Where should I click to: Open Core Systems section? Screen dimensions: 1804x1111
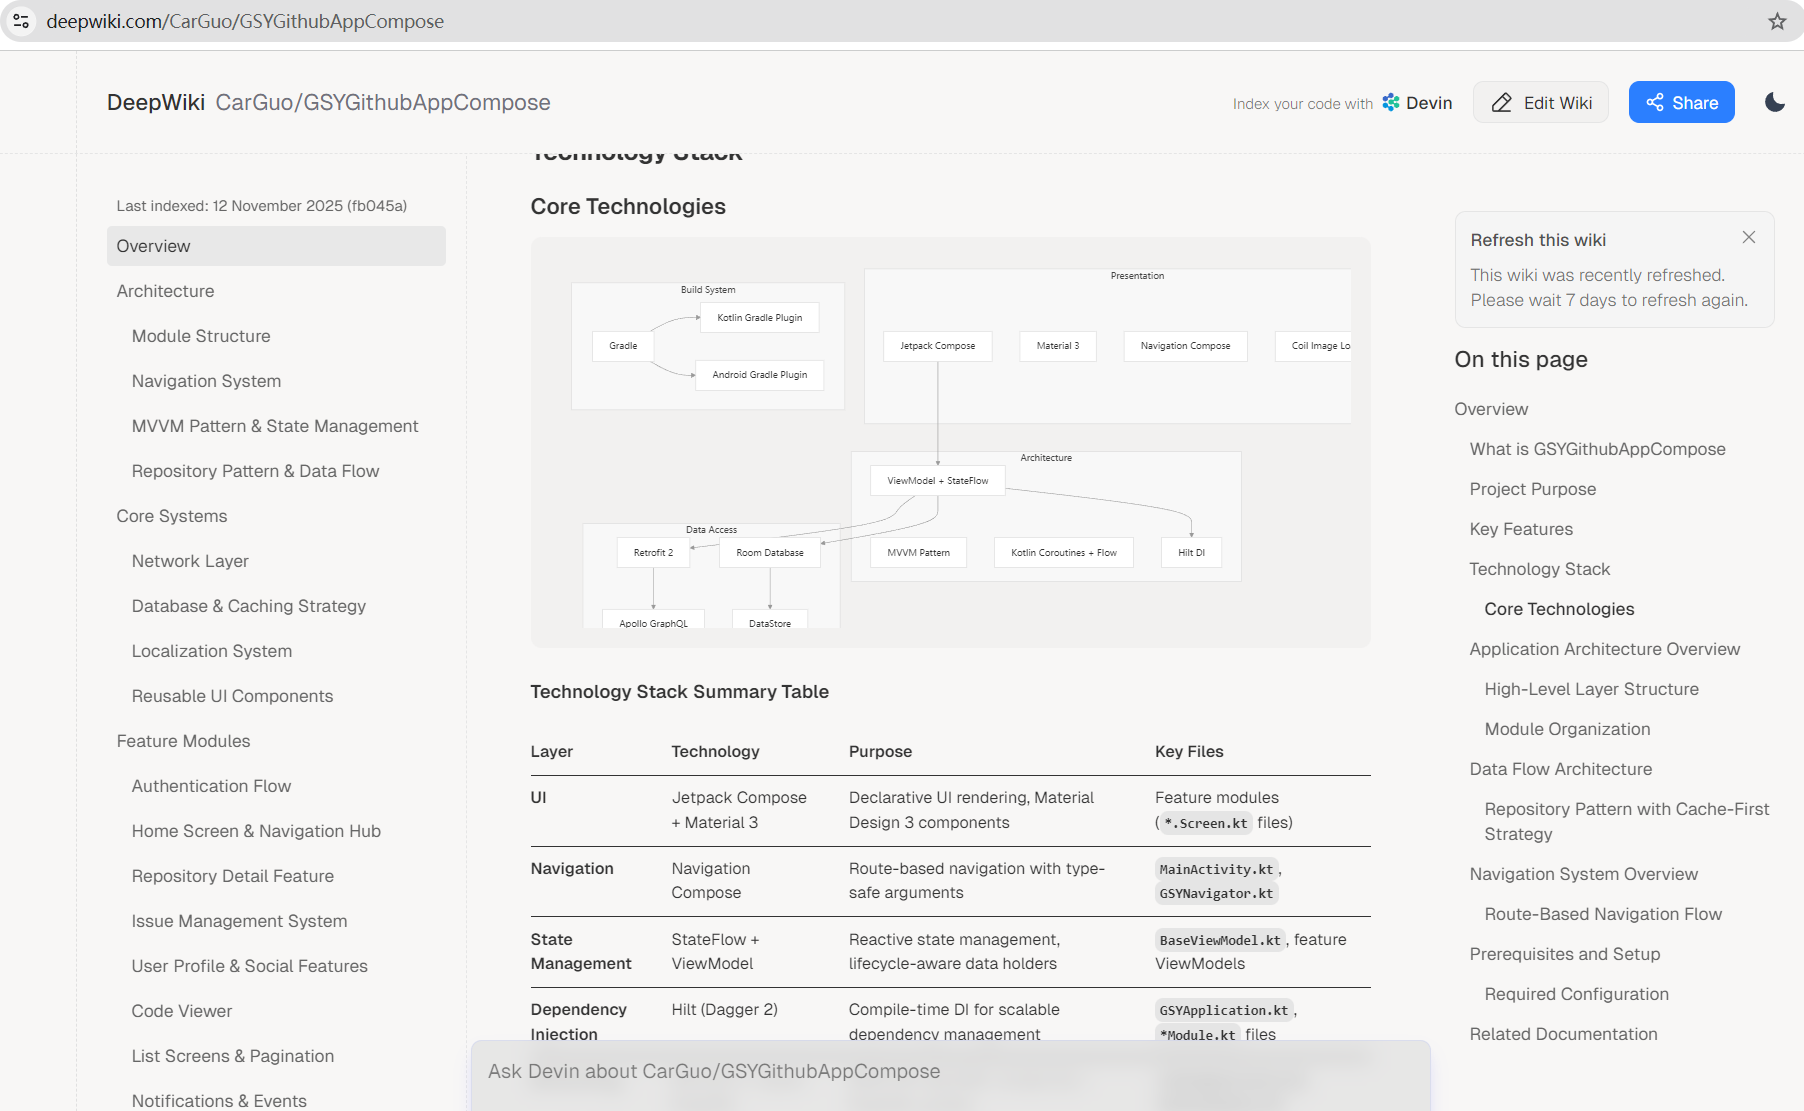coord(172,516)
